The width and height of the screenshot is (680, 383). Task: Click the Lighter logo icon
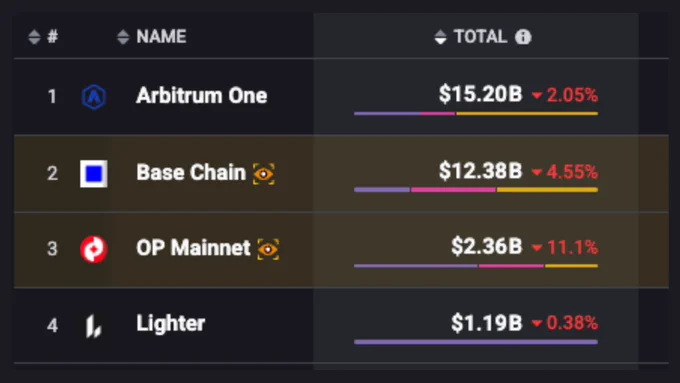[x=93, y=326]
